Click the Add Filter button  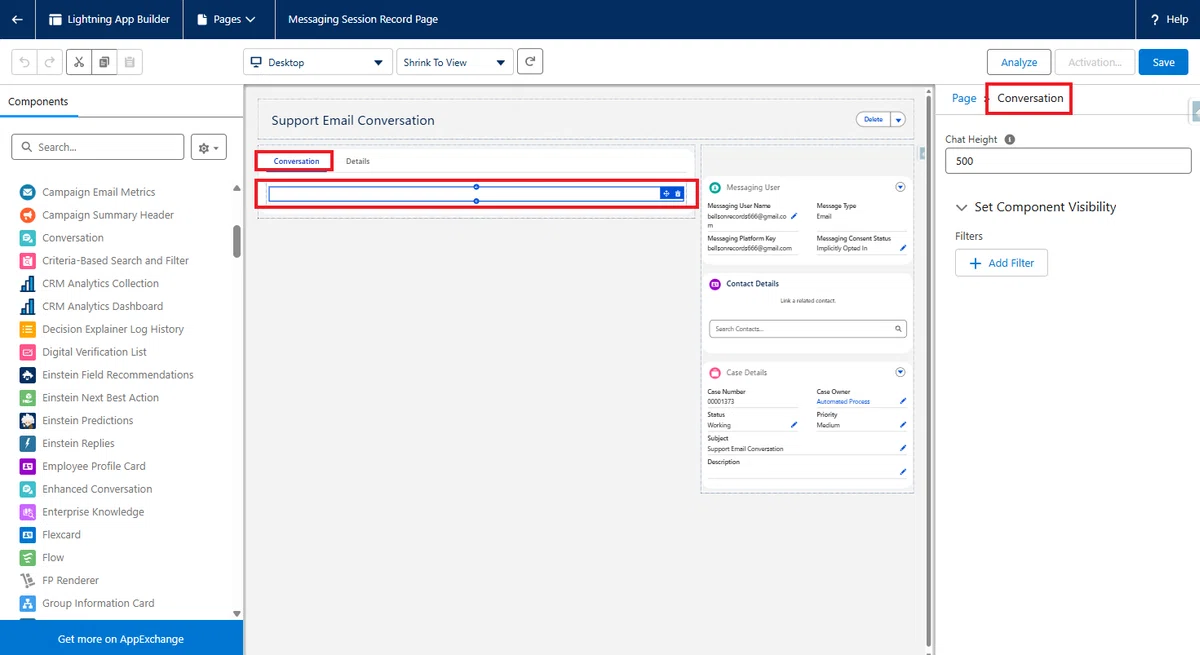click(1001, 263)
